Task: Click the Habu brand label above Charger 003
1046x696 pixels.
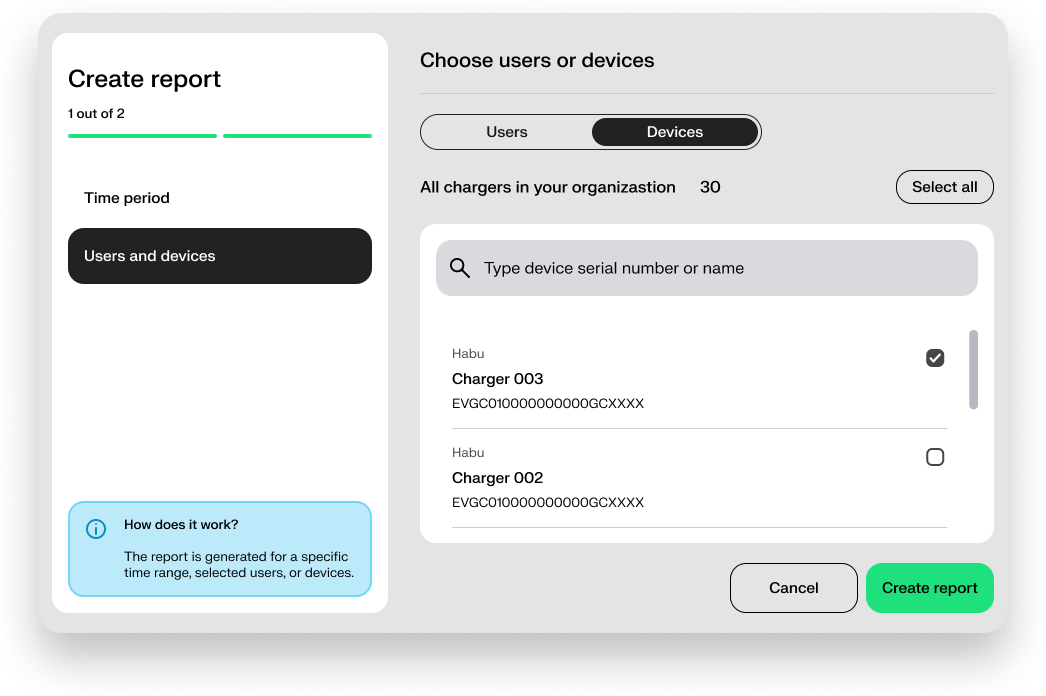Action: [x=467, y=353]
